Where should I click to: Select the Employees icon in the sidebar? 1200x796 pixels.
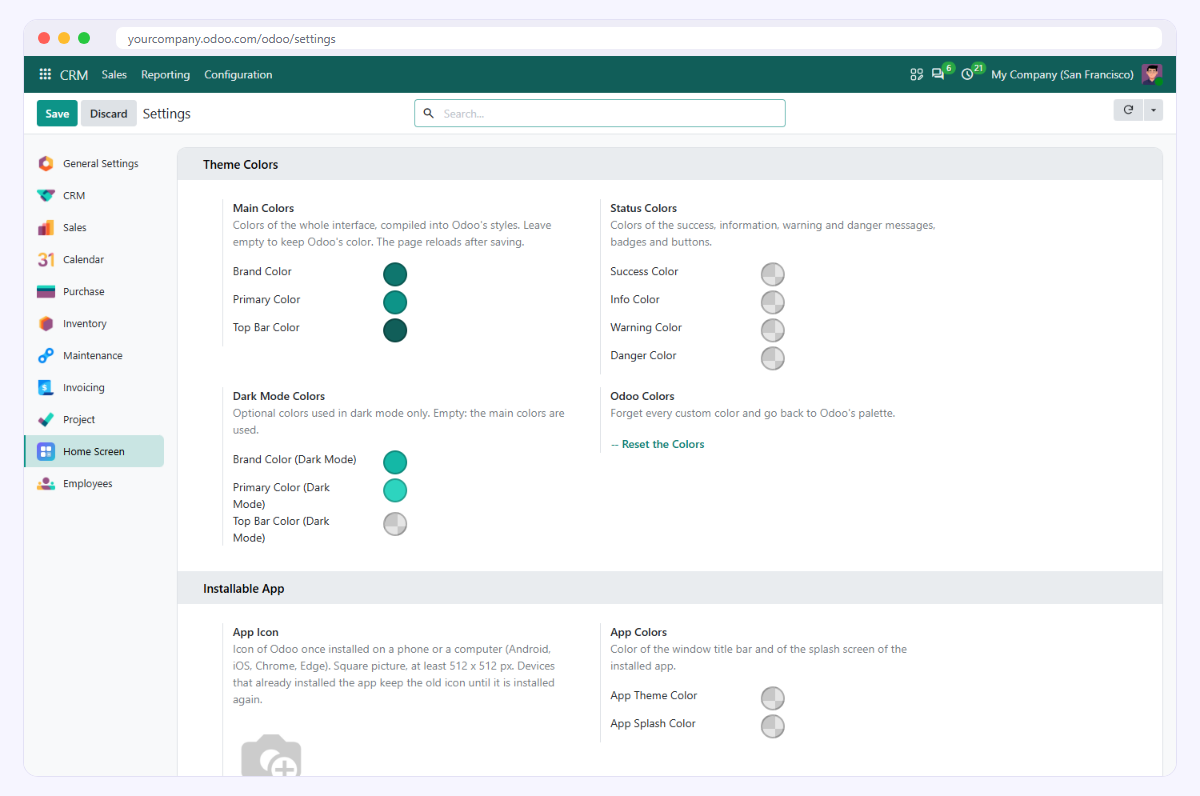pos(46,484)
